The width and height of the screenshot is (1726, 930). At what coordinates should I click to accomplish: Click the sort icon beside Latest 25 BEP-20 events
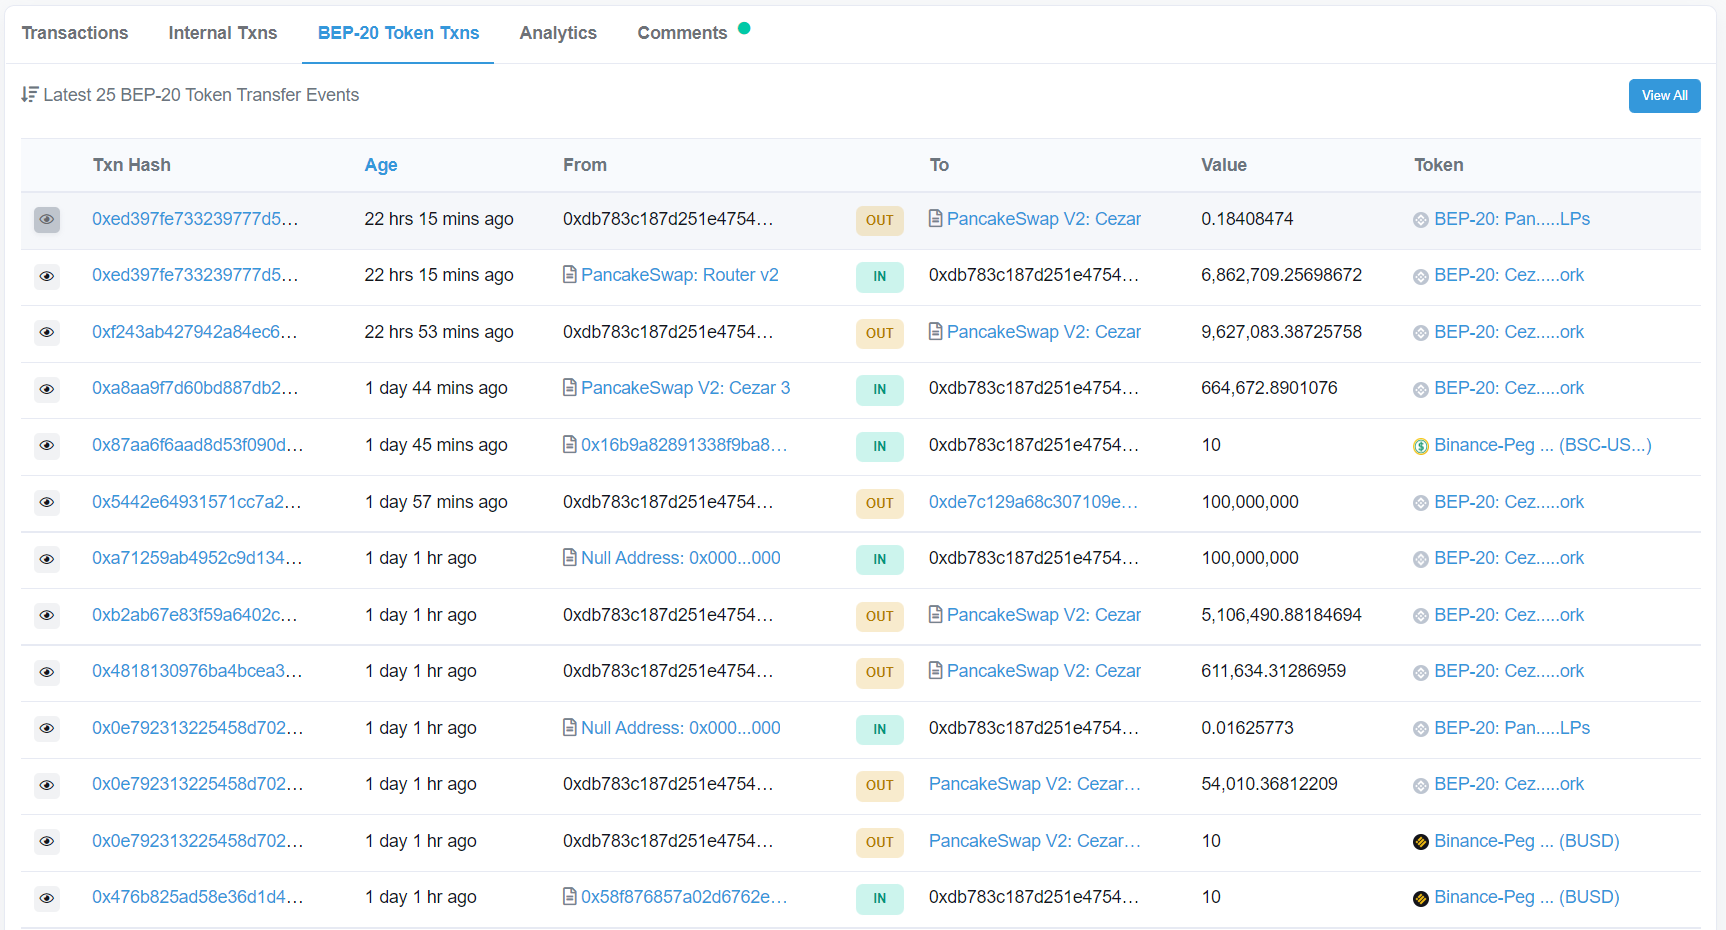click(30, 94)
